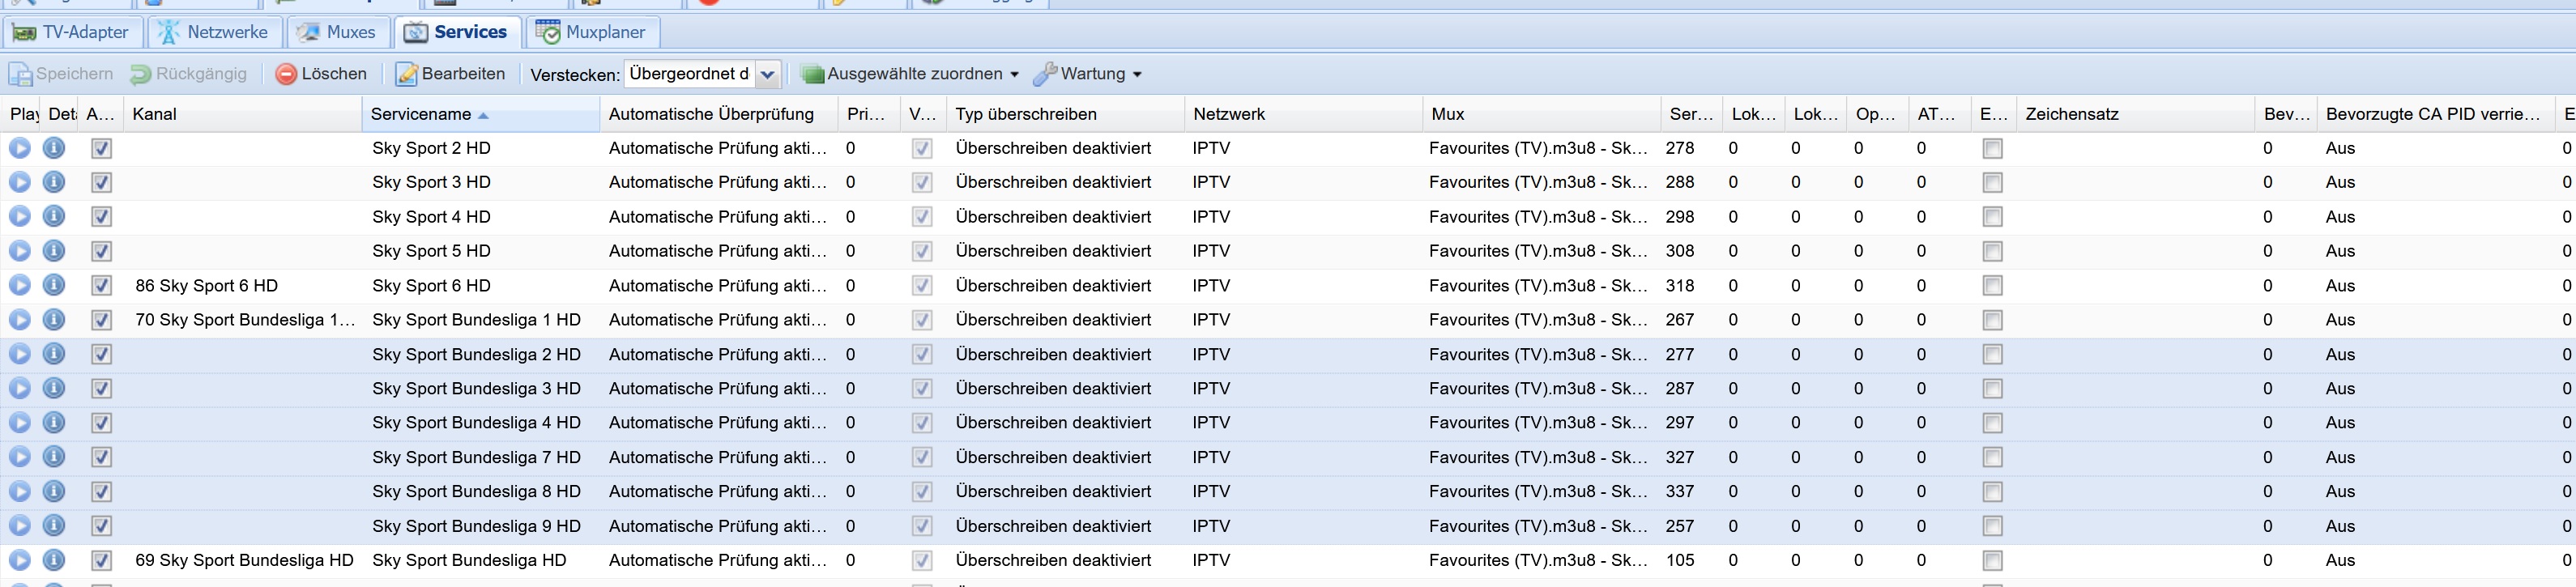2576x587 pixels.
Task: Toggle Aktiviert checkbox for Sky Sport Bundesliga 2 HD
Action: [x=101, y=354]
